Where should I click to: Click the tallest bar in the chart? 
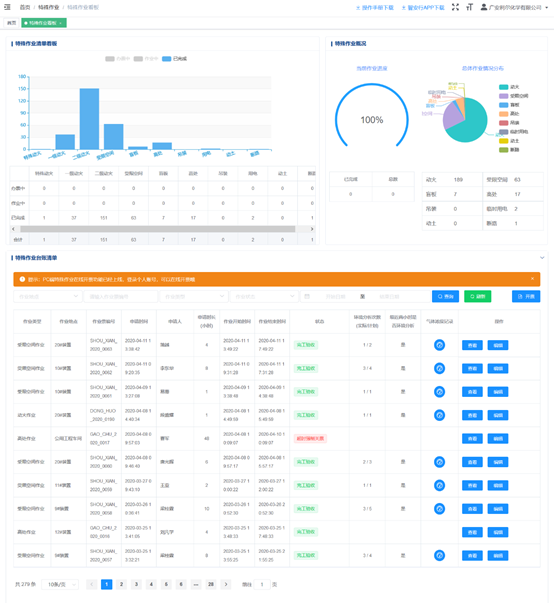(x=89, y=119)
